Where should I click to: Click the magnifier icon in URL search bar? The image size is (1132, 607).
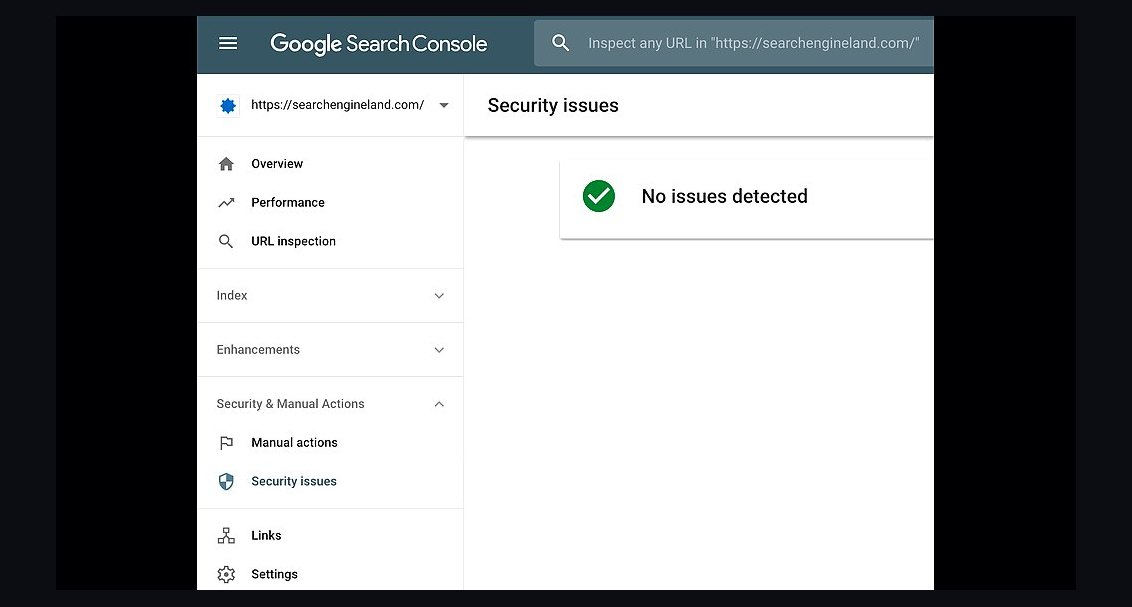click(x=560, y=43)
